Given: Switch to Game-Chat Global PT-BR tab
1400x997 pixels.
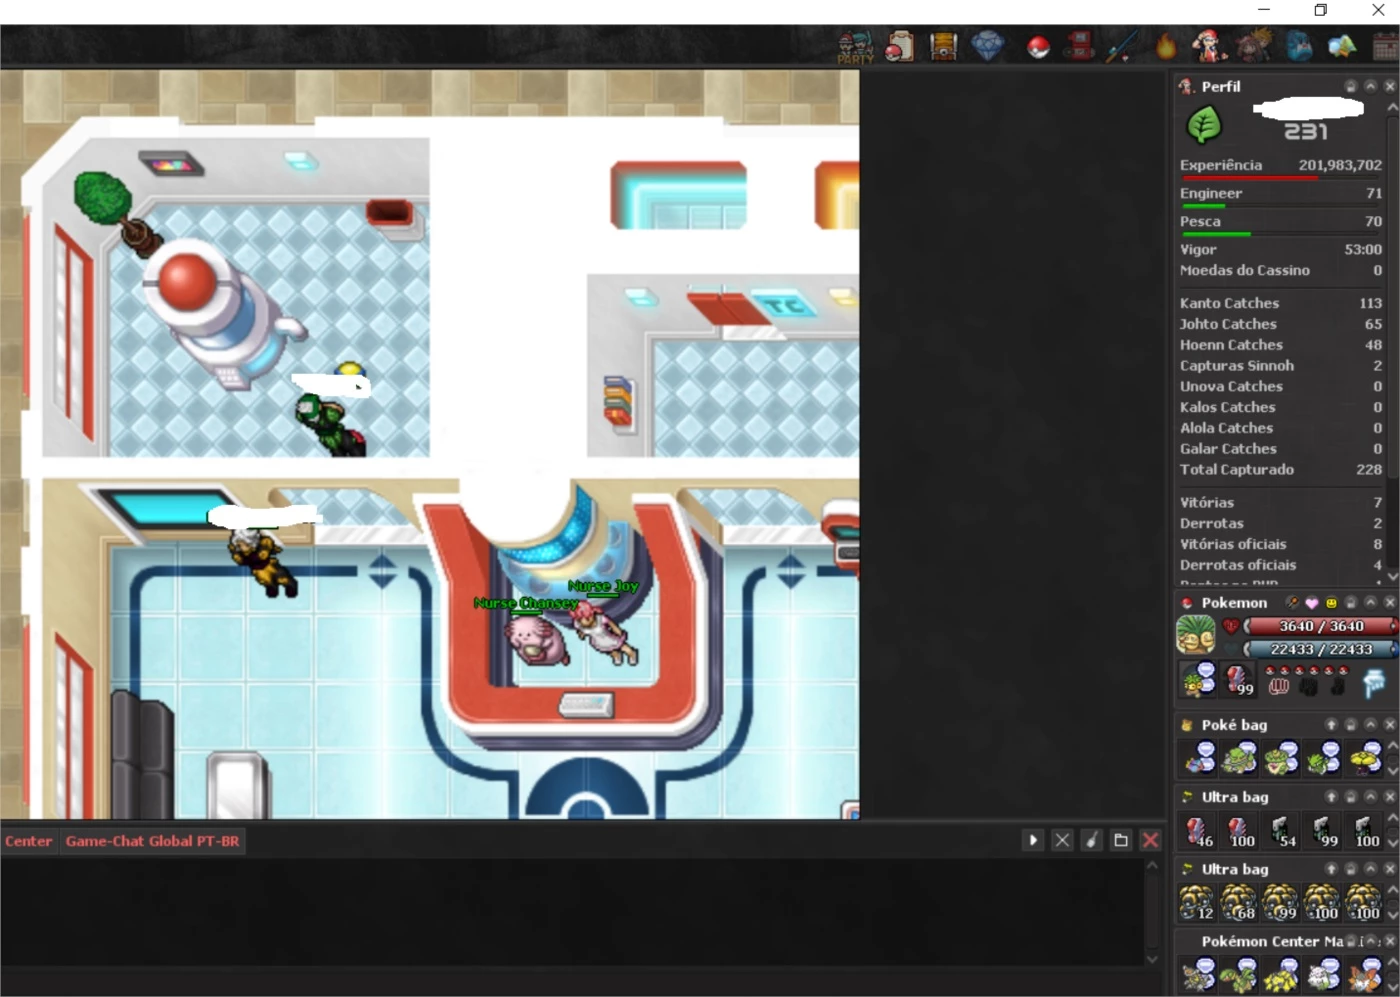Looking at the screenshot, I should tap(152, 841).
